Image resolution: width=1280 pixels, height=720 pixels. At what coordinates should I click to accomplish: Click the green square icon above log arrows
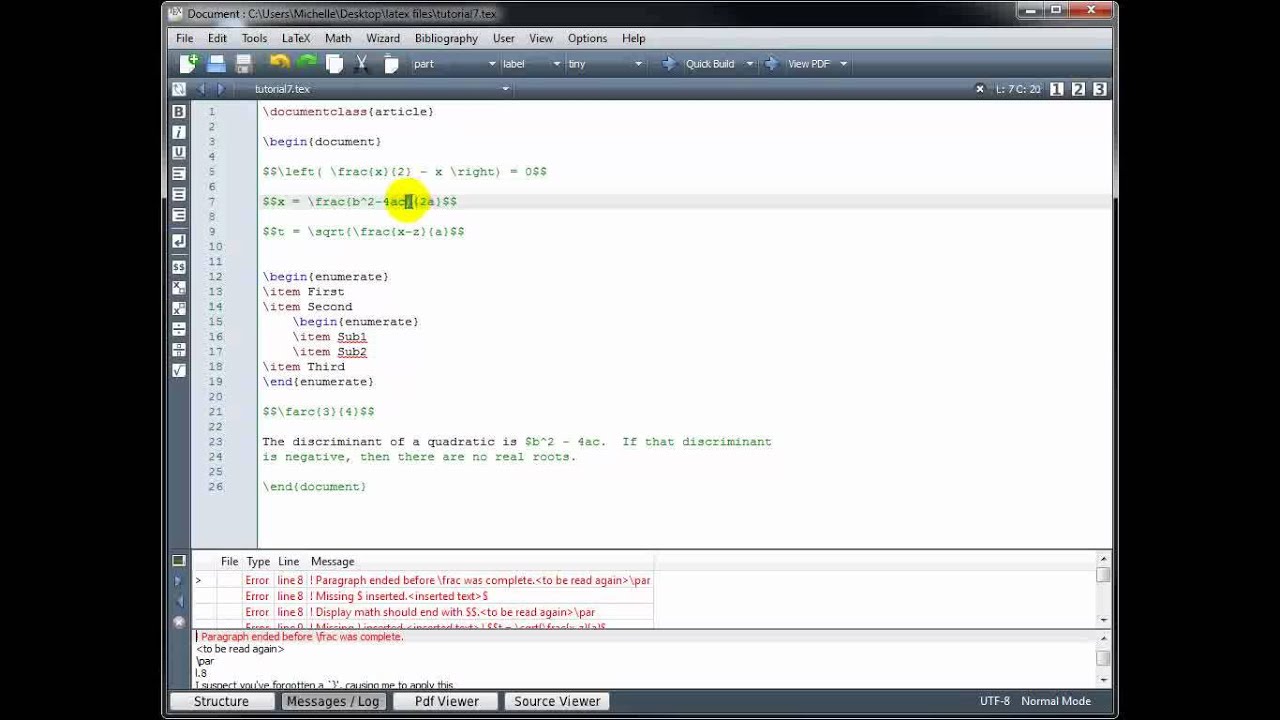(x=179, y=560)
